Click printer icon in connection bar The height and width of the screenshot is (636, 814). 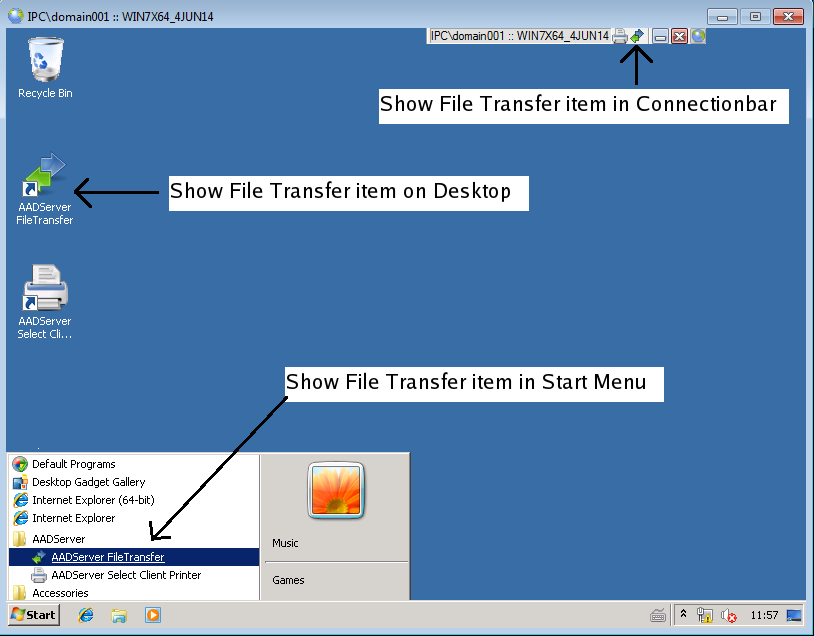tap(620, 36)
